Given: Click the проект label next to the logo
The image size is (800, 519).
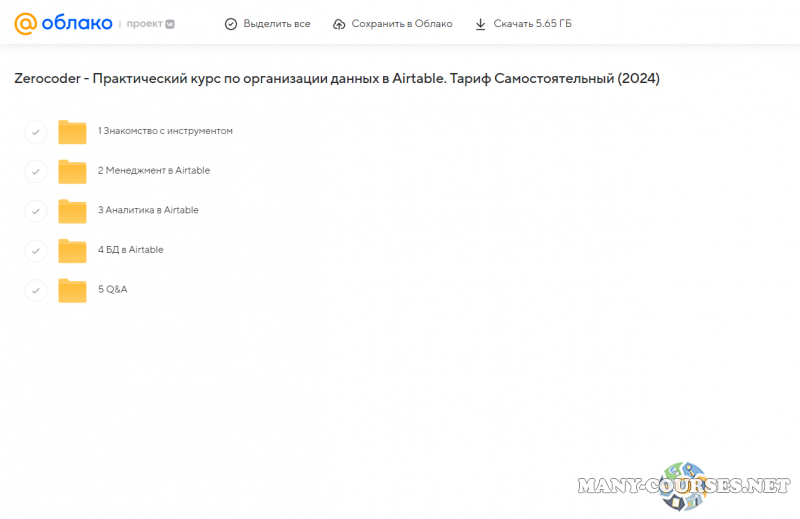Looking at the screenshot, I should click(144, 24).
